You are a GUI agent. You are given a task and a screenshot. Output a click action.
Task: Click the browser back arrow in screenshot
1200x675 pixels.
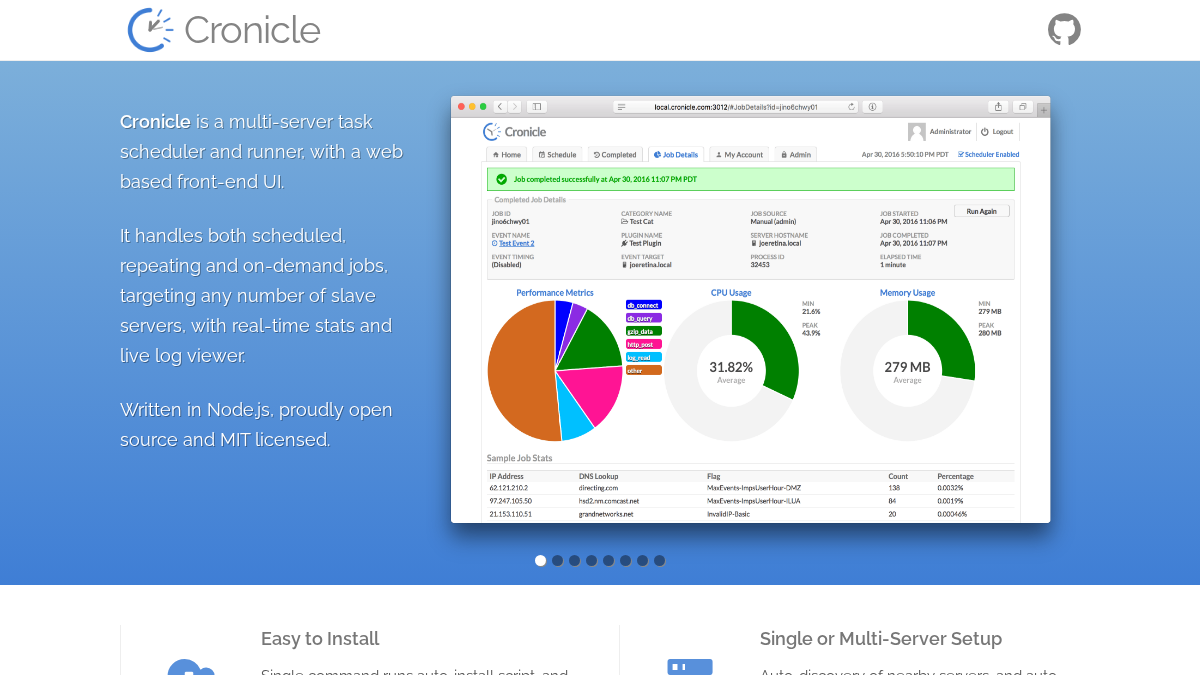[500, 106]
